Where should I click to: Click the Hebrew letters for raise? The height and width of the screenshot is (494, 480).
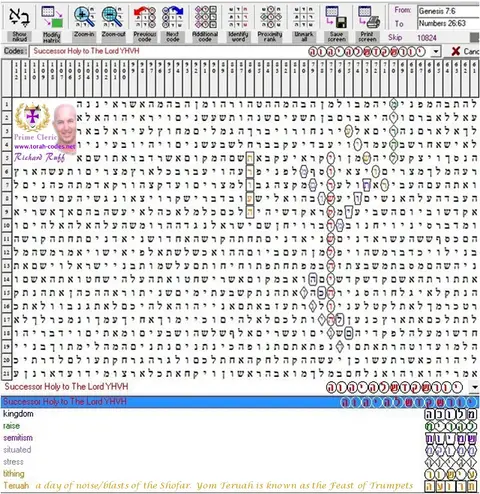[451, 427]
